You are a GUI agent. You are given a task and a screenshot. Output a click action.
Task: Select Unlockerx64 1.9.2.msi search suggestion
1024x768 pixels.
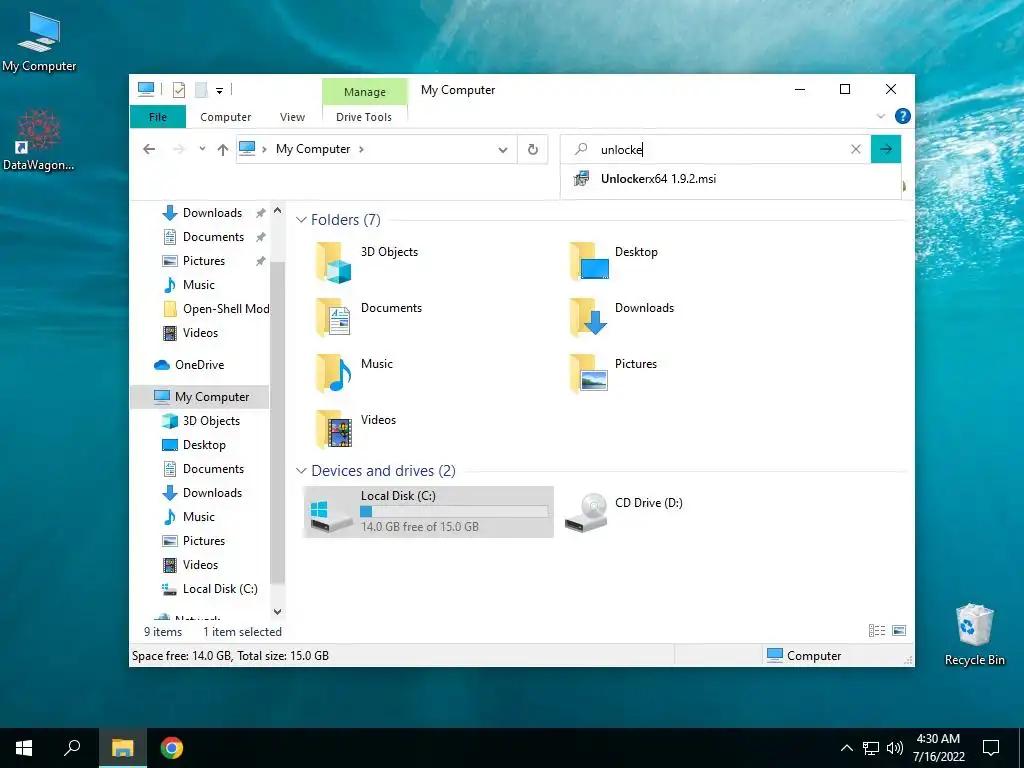click(x=730, y=179)
